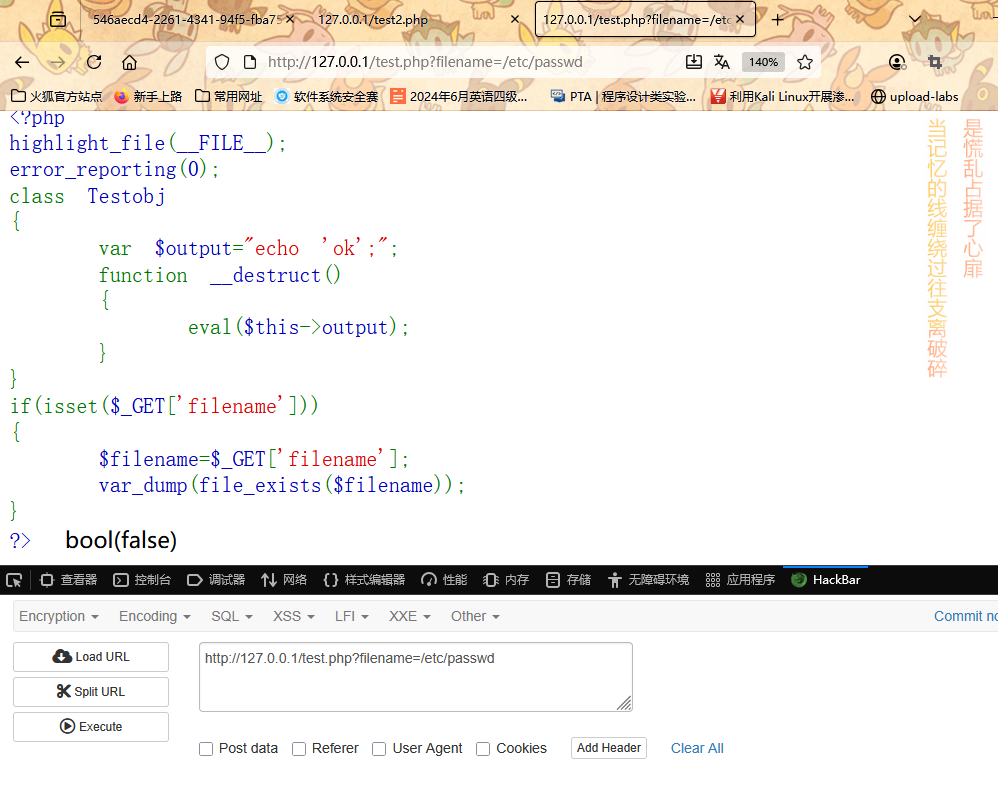Tick the Referer checkbox
Image resolution: width=998 pixels, height=800 pixels.
pyautogui.click(x=299, y=749)
